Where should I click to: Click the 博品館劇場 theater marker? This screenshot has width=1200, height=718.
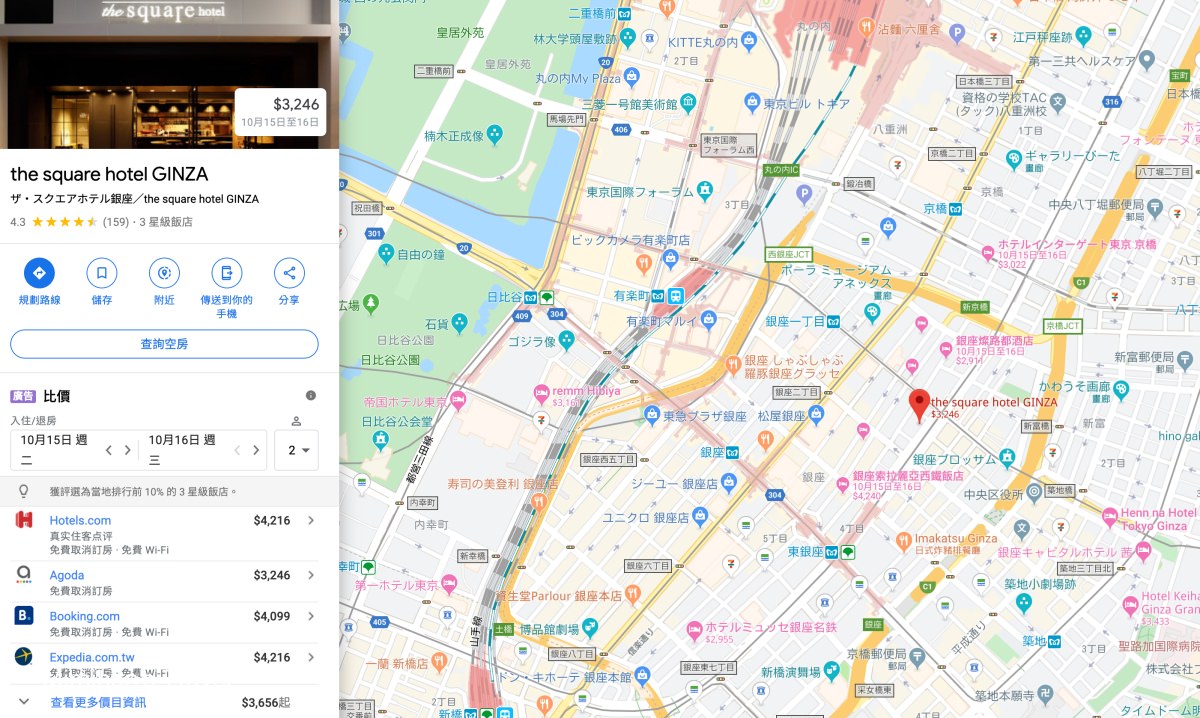point(590,628)
